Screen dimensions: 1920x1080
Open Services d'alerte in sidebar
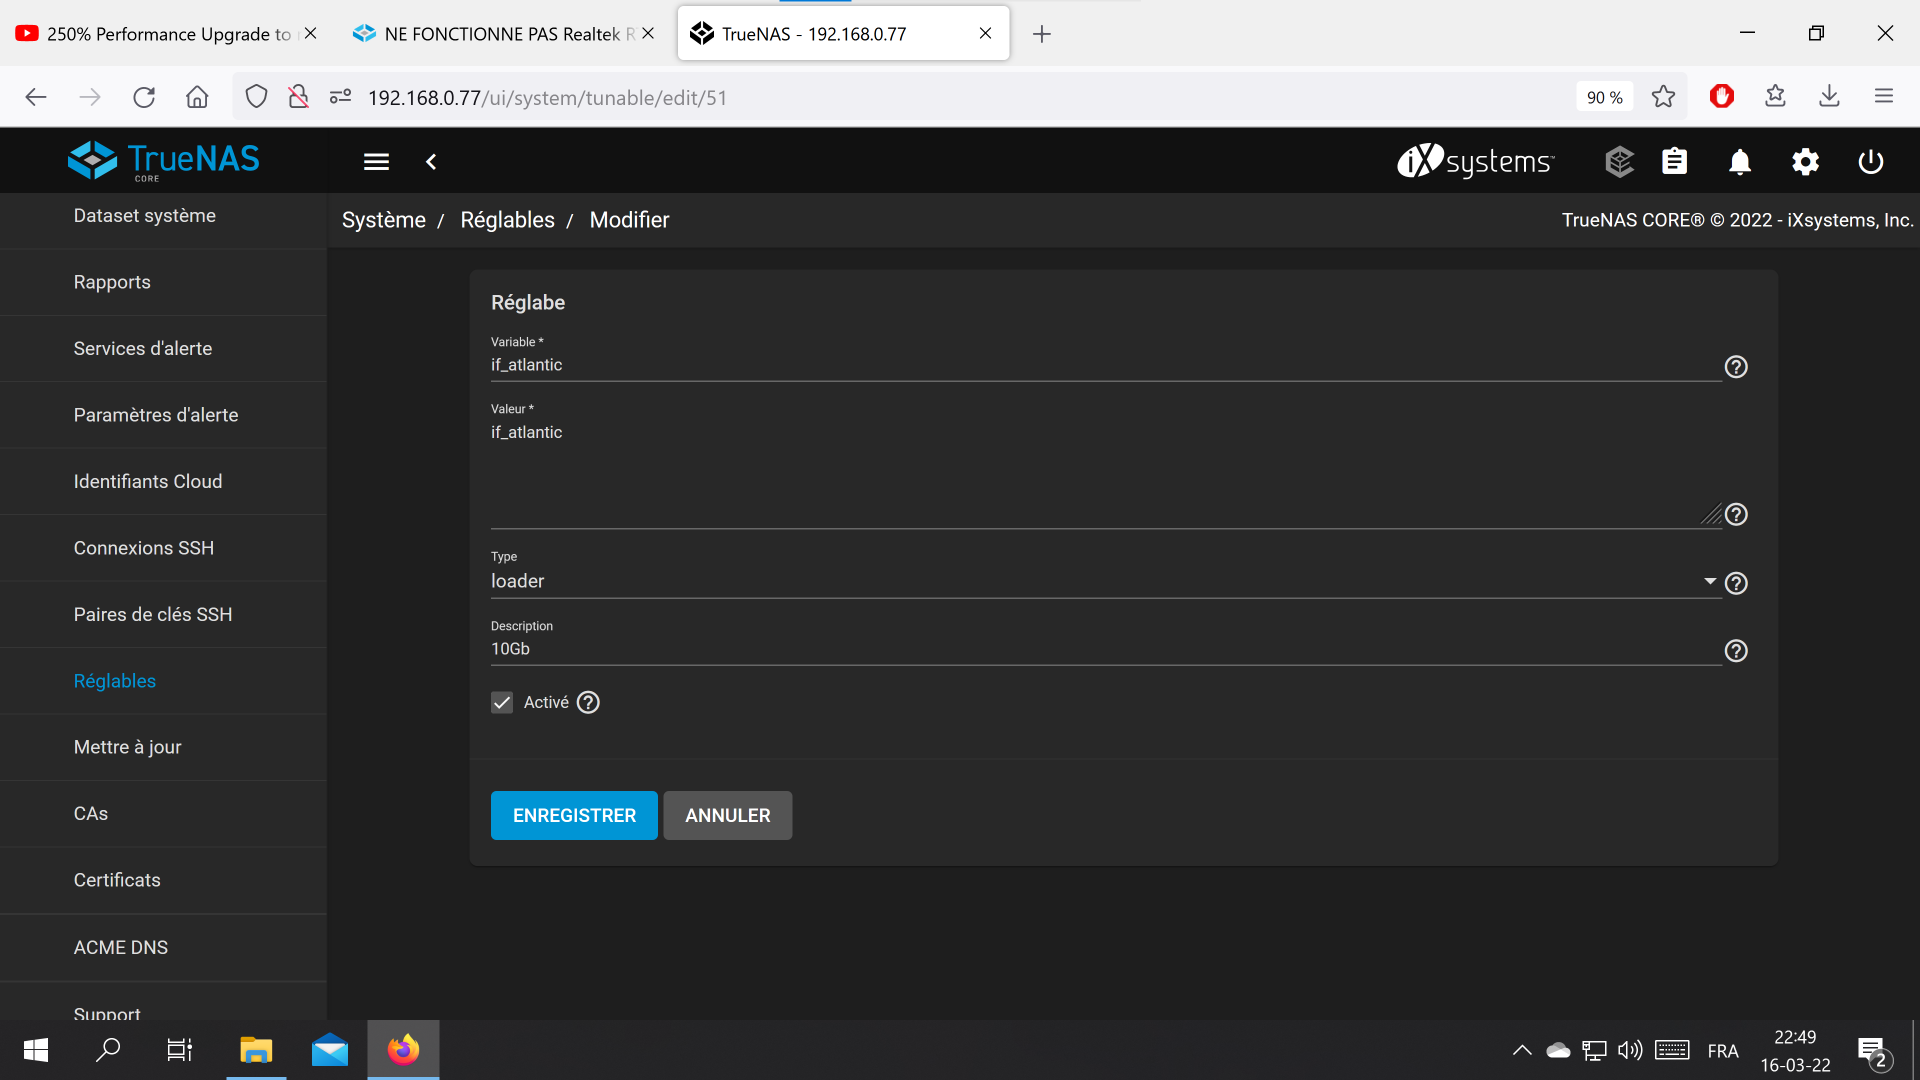163,349
